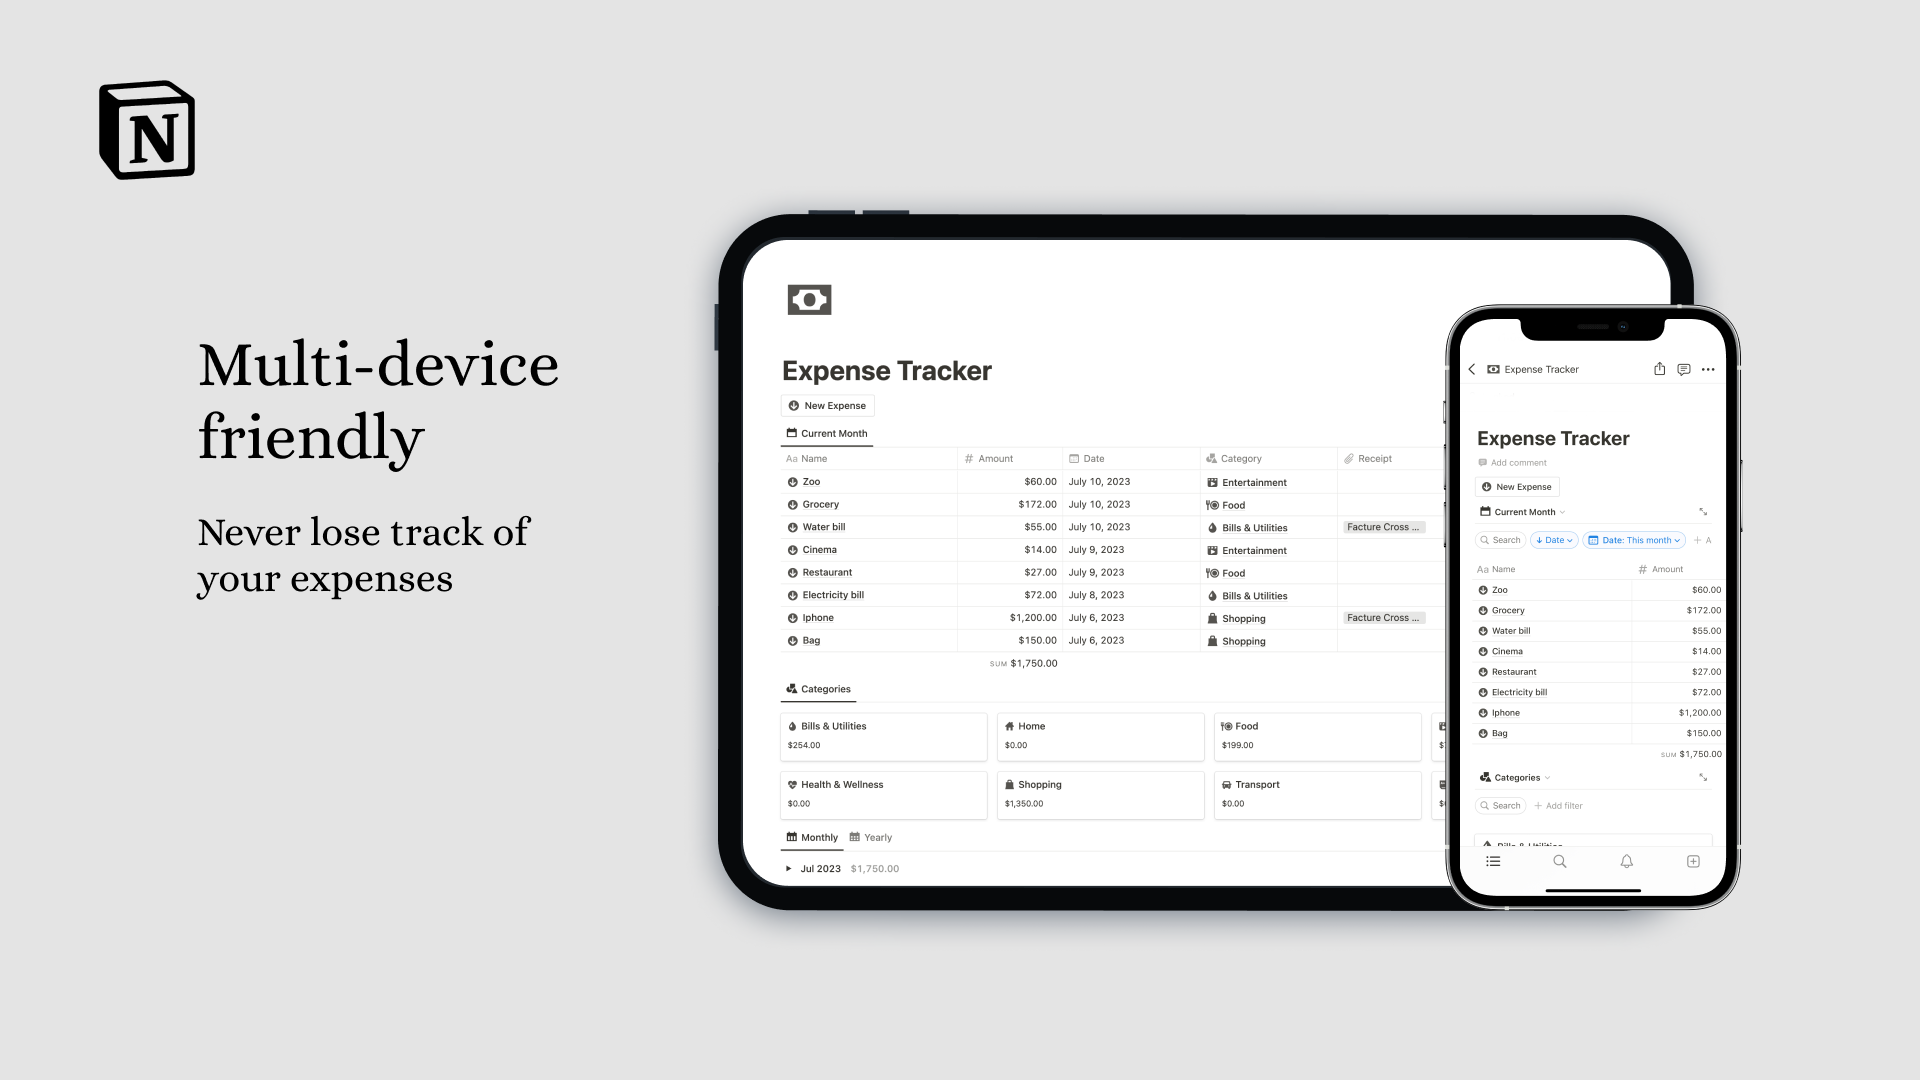Viewport: 1920px width, 1080px height.
Task: Select the expense tracker icon
Action: click(x=810, y=298)
